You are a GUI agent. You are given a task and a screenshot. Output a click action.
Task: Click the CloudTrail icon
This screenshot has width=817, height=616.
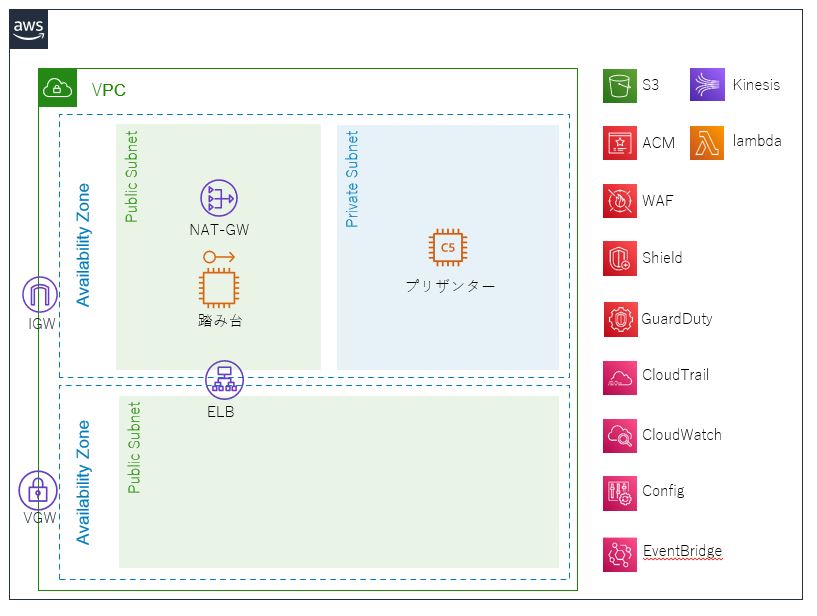(620, 378)
